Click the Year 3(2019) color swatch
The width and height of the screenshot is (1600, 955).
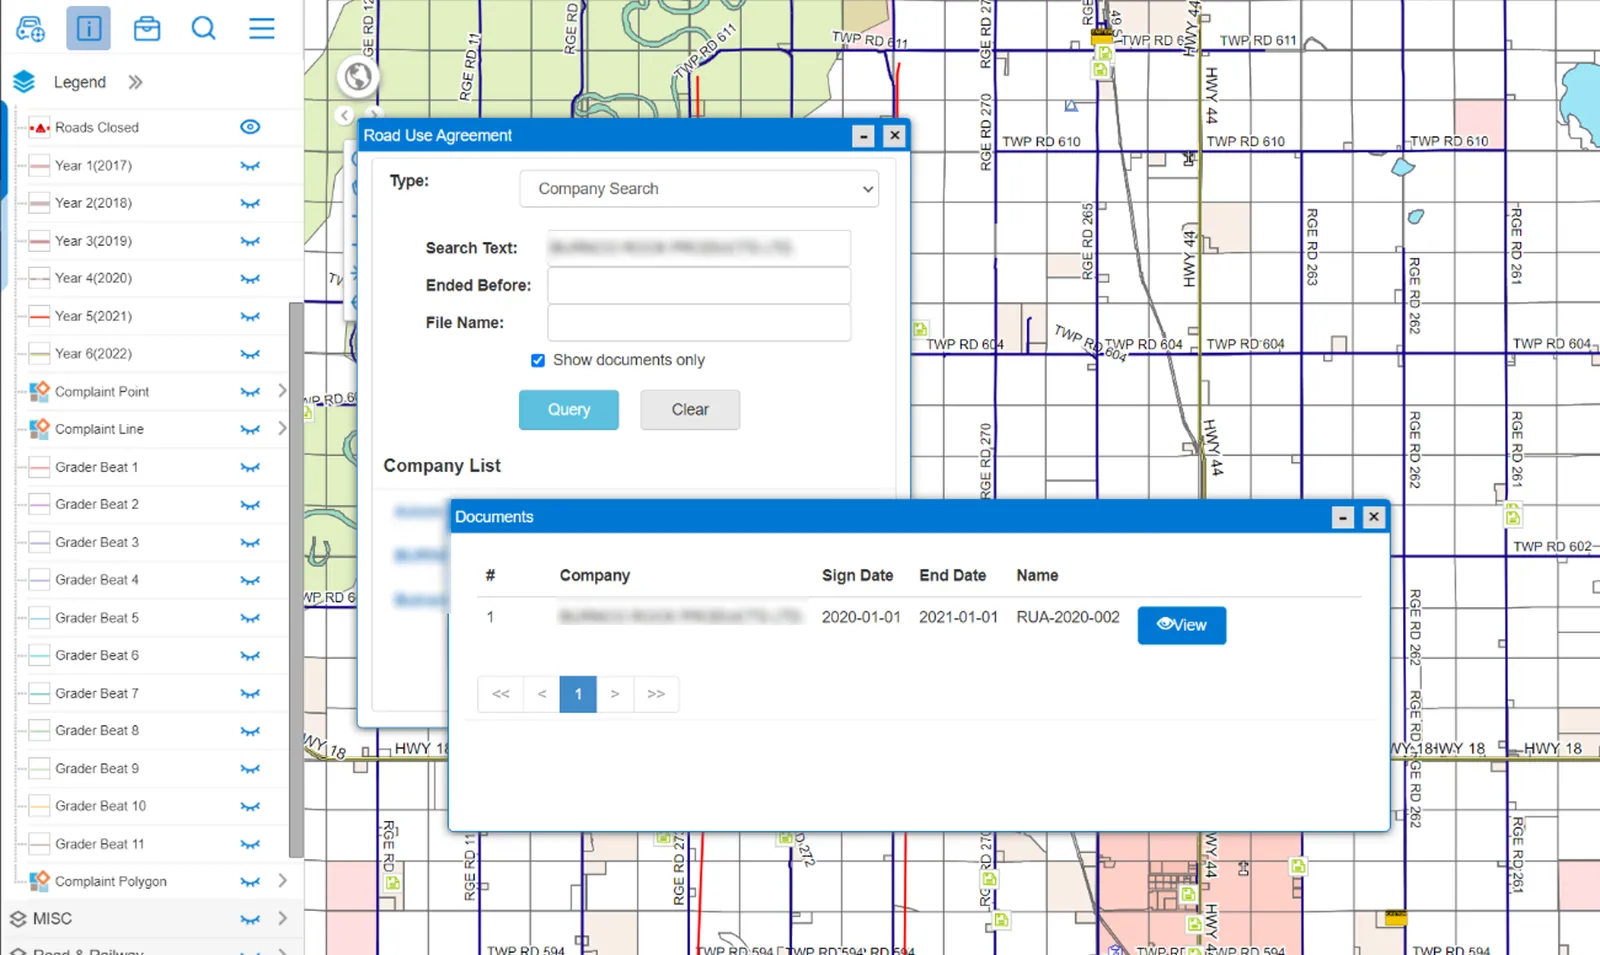(40, 241)
